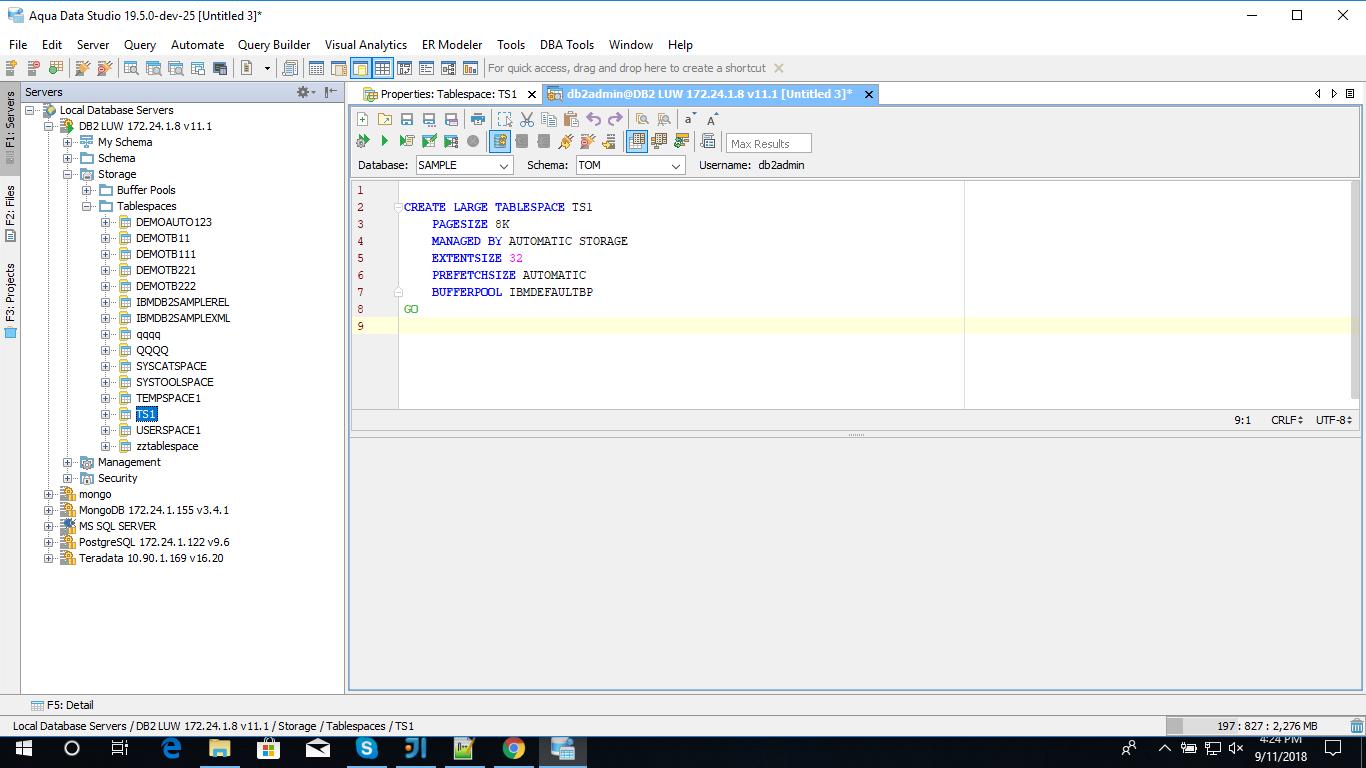Redo the last undone edit
The image size is (1366, 768).
click(x=615, y=119)
